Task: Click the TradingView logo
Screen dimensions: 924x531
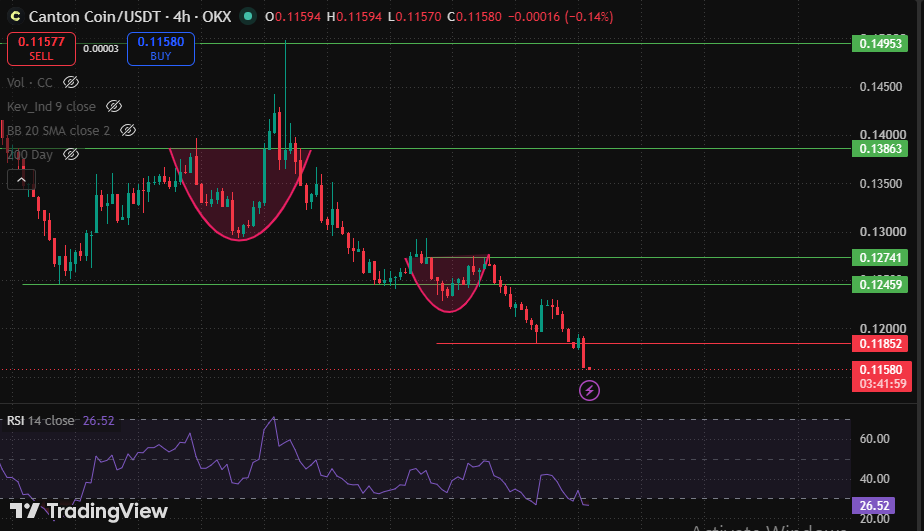Action: [x=89, y=510]
